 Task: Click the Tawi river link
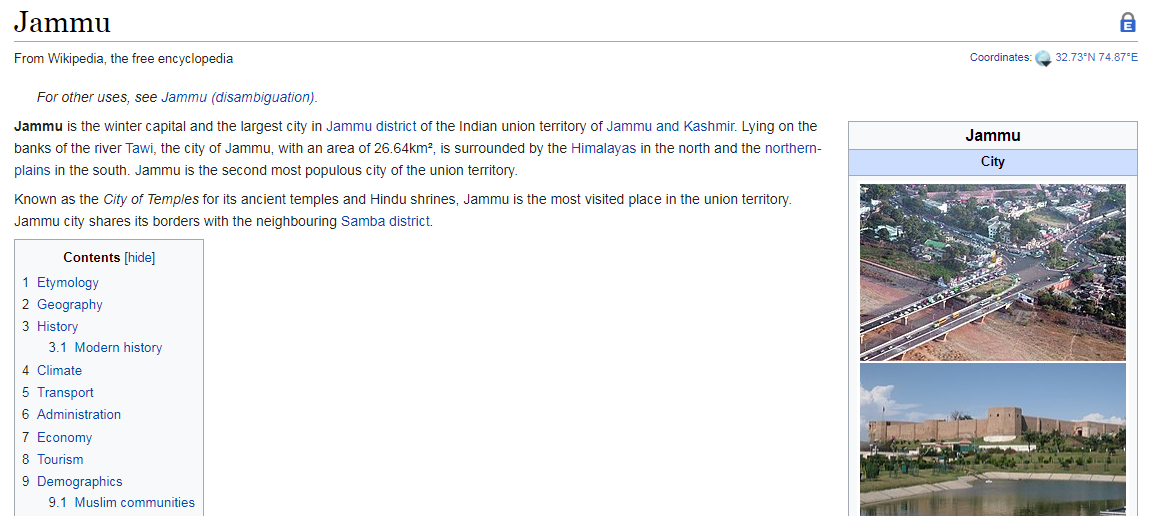point(139,148)
